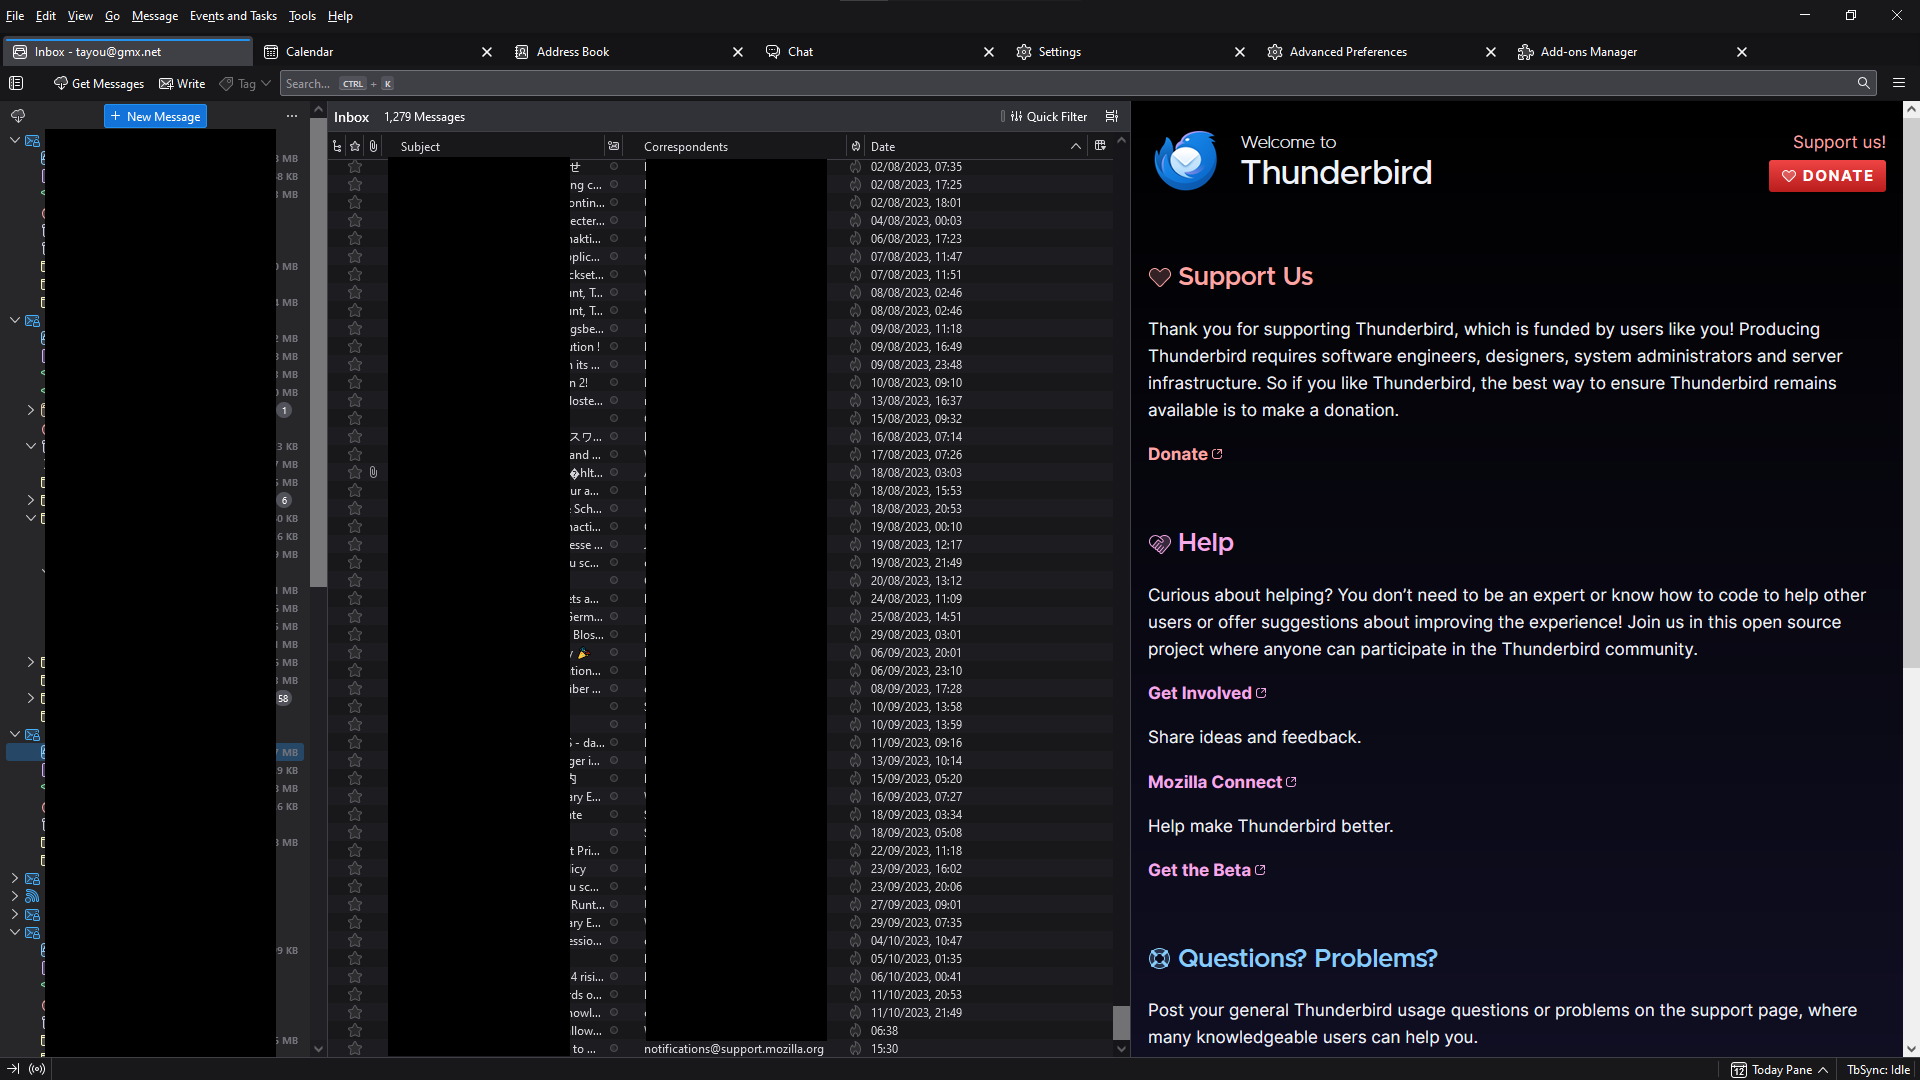Click the Date column sort chevron
The image size is (1920, 1080).
tap(1075, 146)
